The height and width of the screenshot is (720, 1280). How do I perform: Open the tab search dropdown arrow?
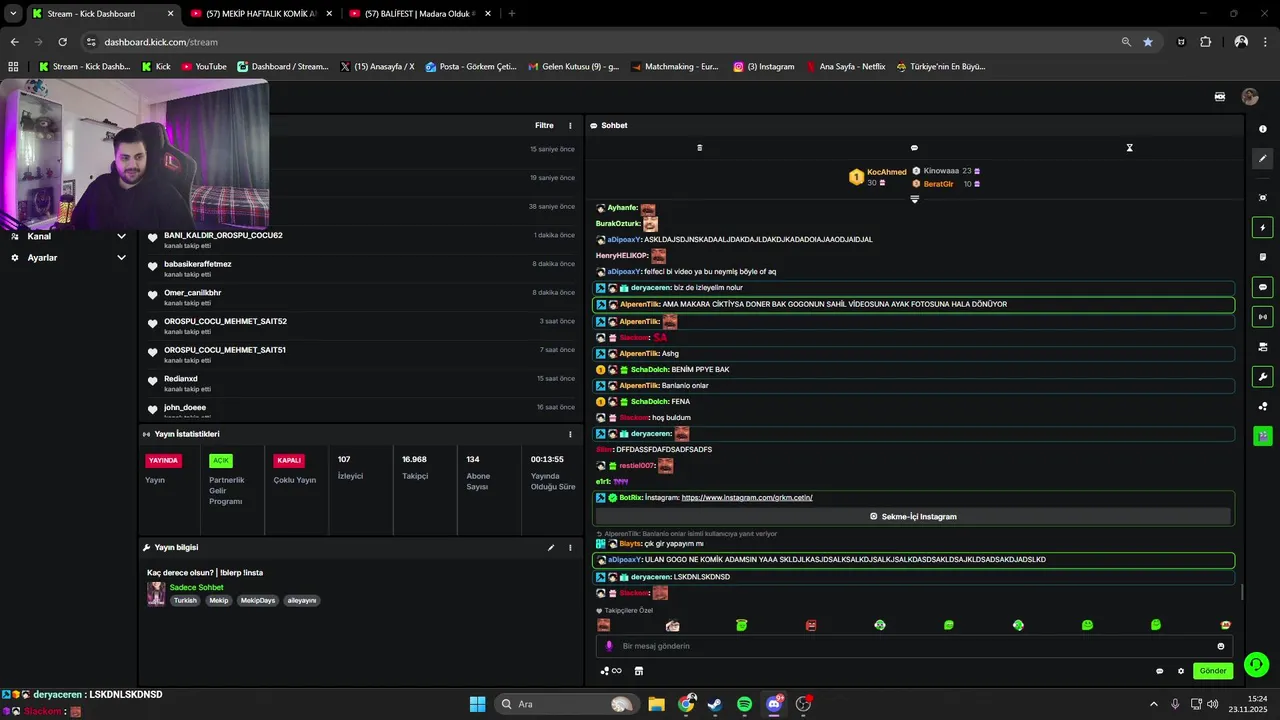[x=13, y=14]
